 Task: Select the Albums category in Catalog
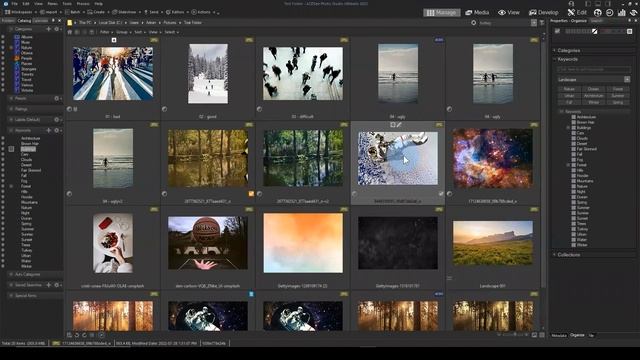[x=27, y=37]
